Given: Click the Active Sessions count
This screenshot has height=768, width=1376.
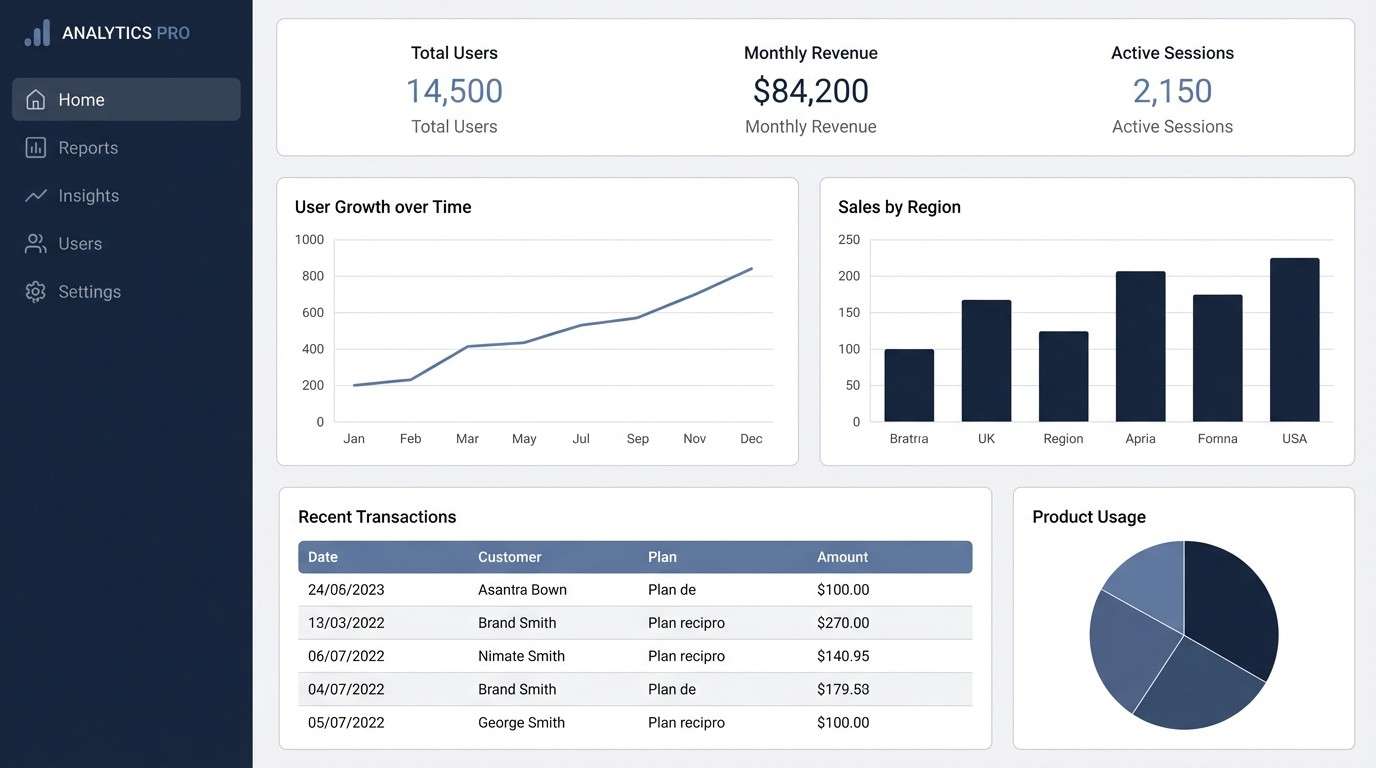Looking at the screenshot, I should pos(1171,90).
